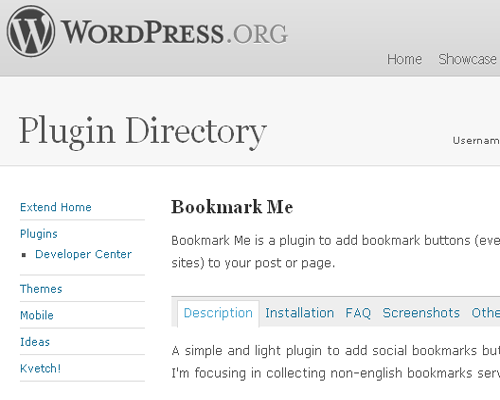Switch to the Installation tab
This screenshot has width=500, height=400.
point(299,313)
